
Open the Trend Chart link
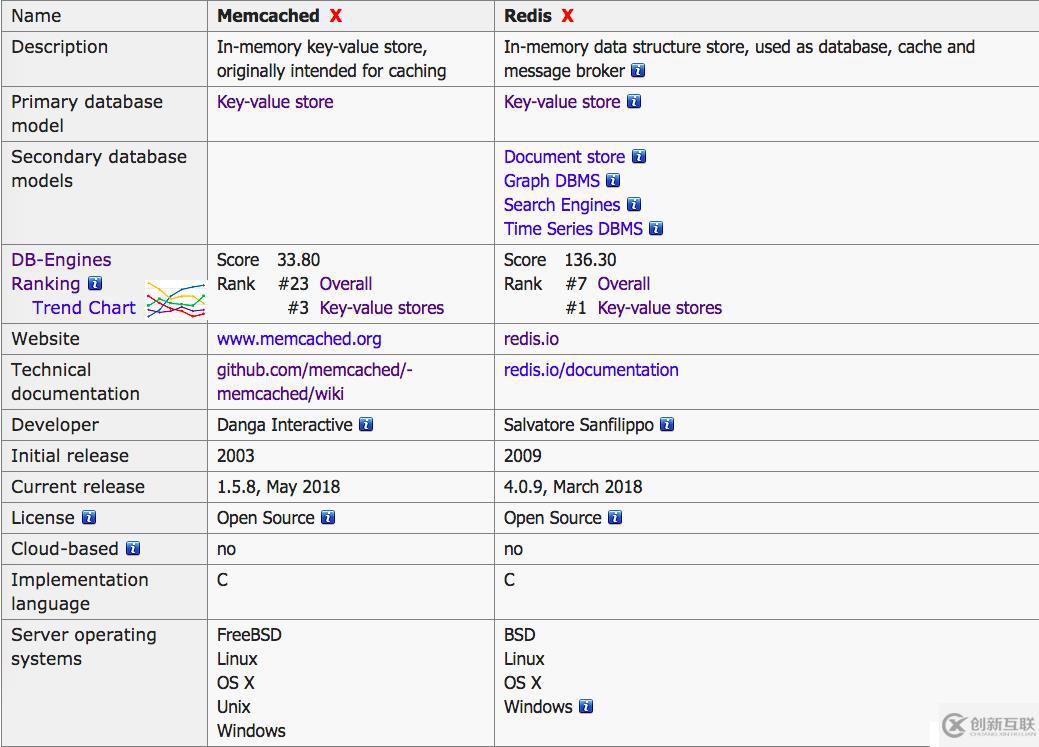[84, 308]
